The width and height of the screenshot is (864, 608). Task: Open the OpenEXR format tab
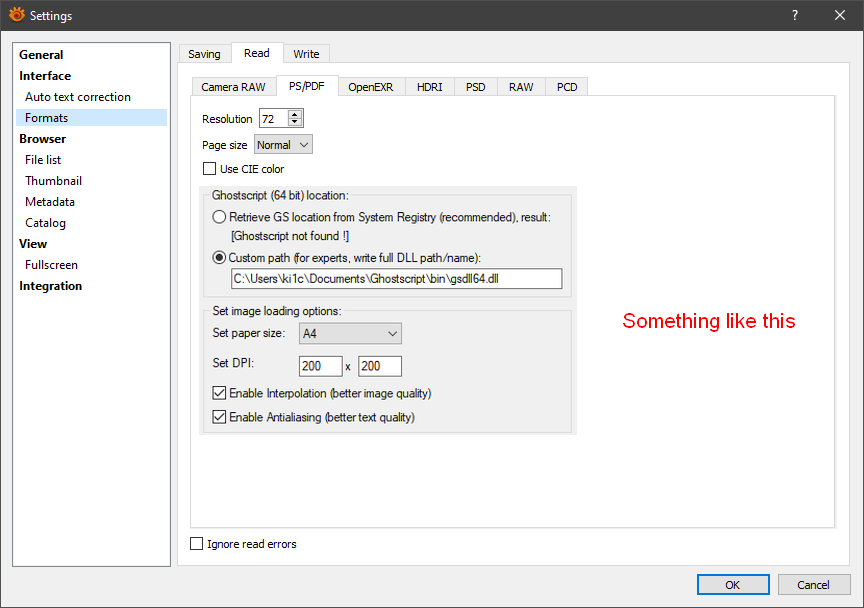(x=370, y=87)
